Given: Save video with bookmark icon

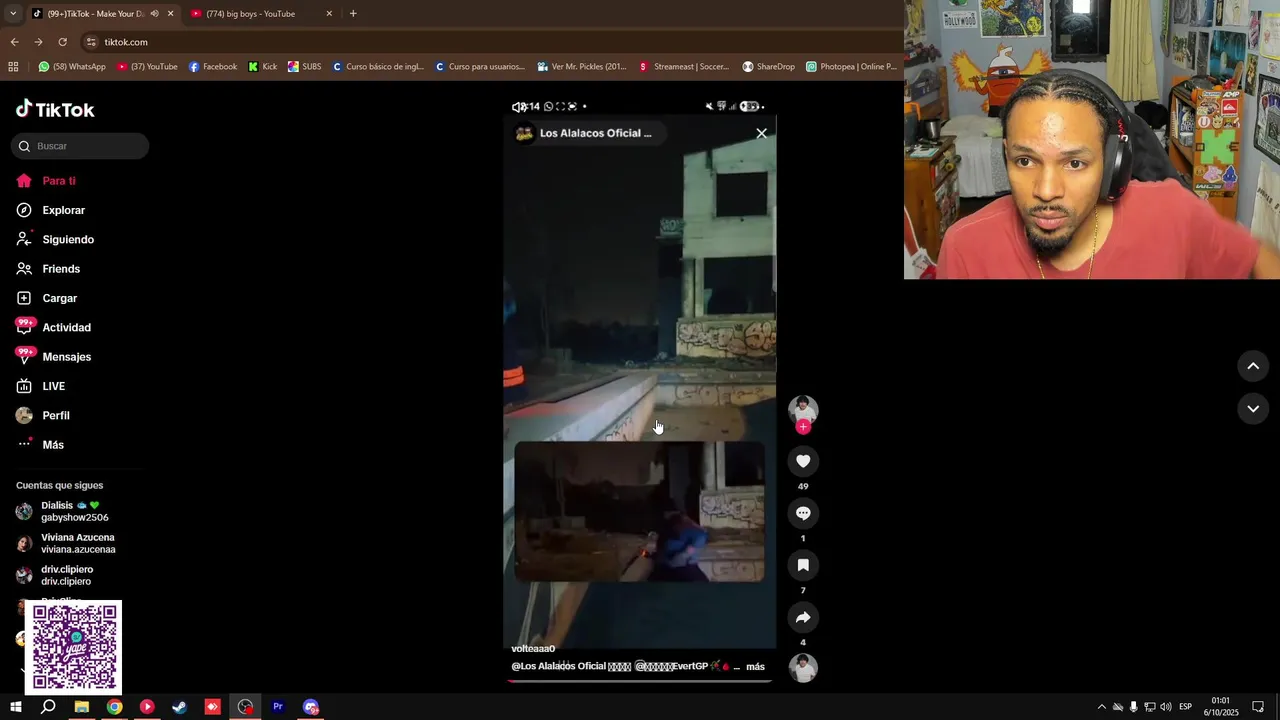Looking at the screenshot, I should point(803,565).
